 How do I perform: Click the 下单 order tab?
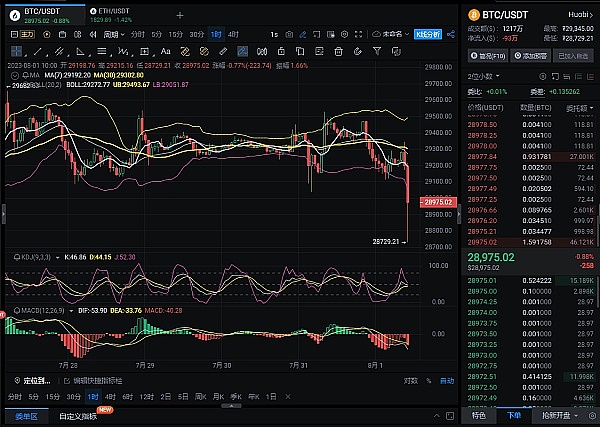514,415
